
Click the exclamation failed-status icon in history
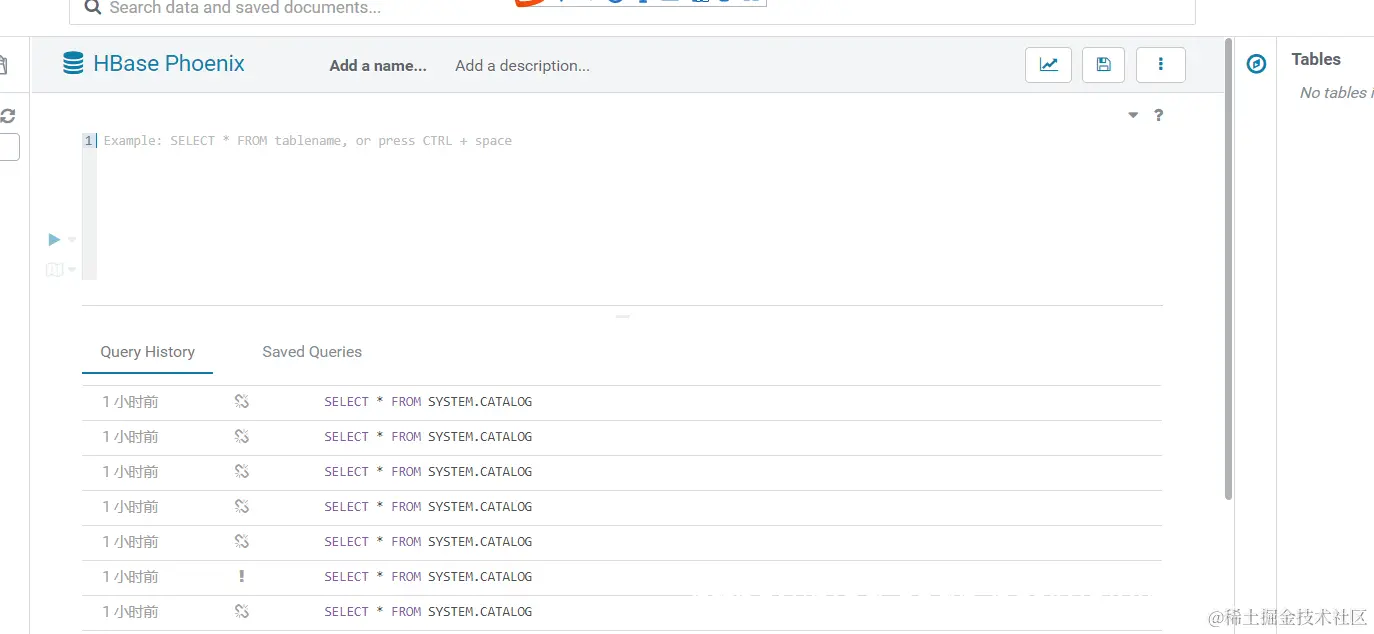[241, 576]
